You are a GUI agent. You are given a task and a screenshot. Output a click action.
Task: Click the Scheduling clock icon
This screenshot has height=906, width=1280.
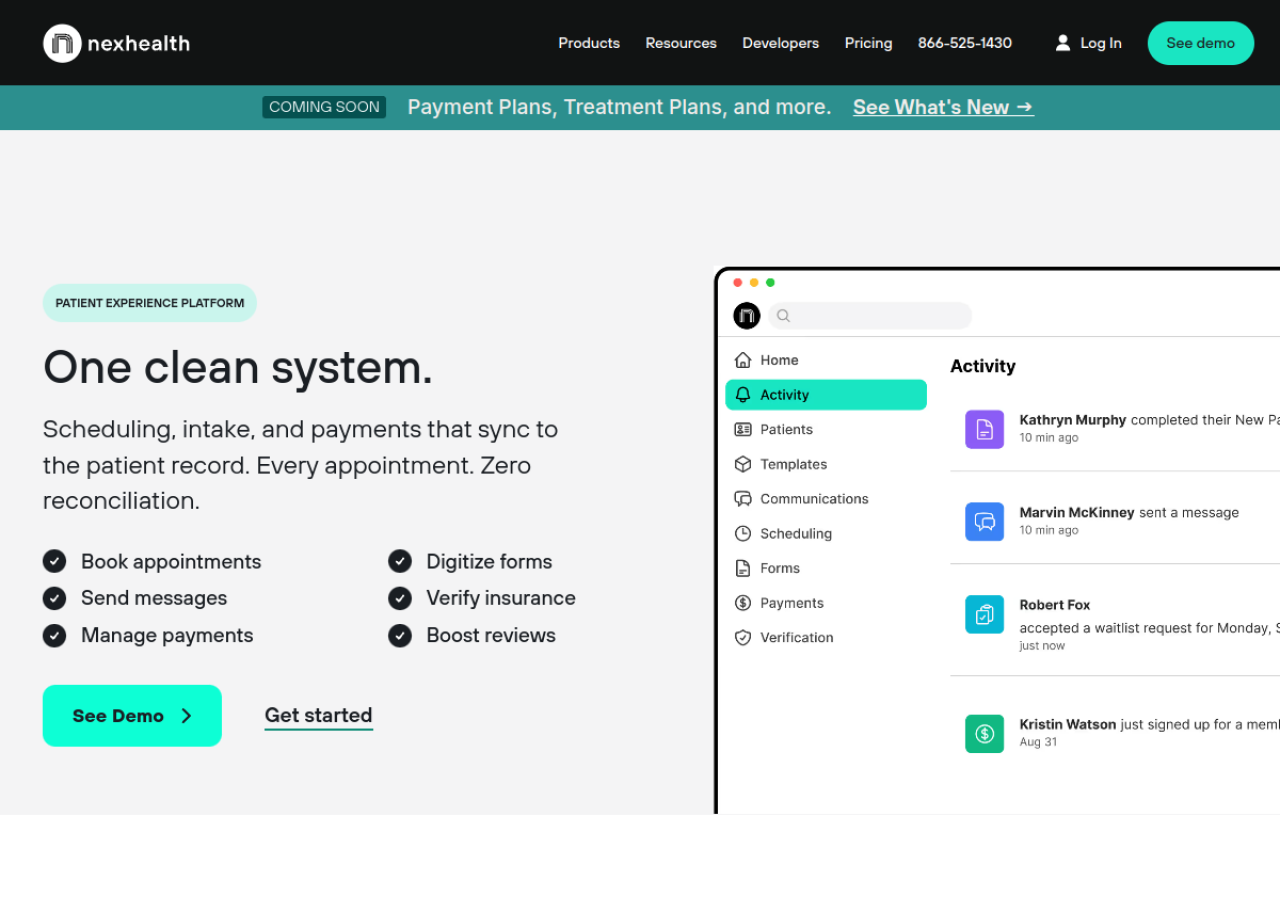pyautogui.click(x=743, y=534)
